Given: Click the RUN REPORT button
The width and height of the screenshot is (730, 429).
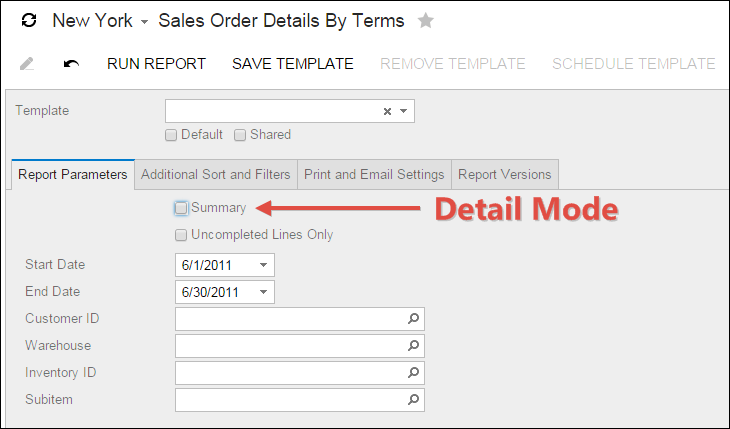Looking at the screenshot, I should [x=156, y=64].
